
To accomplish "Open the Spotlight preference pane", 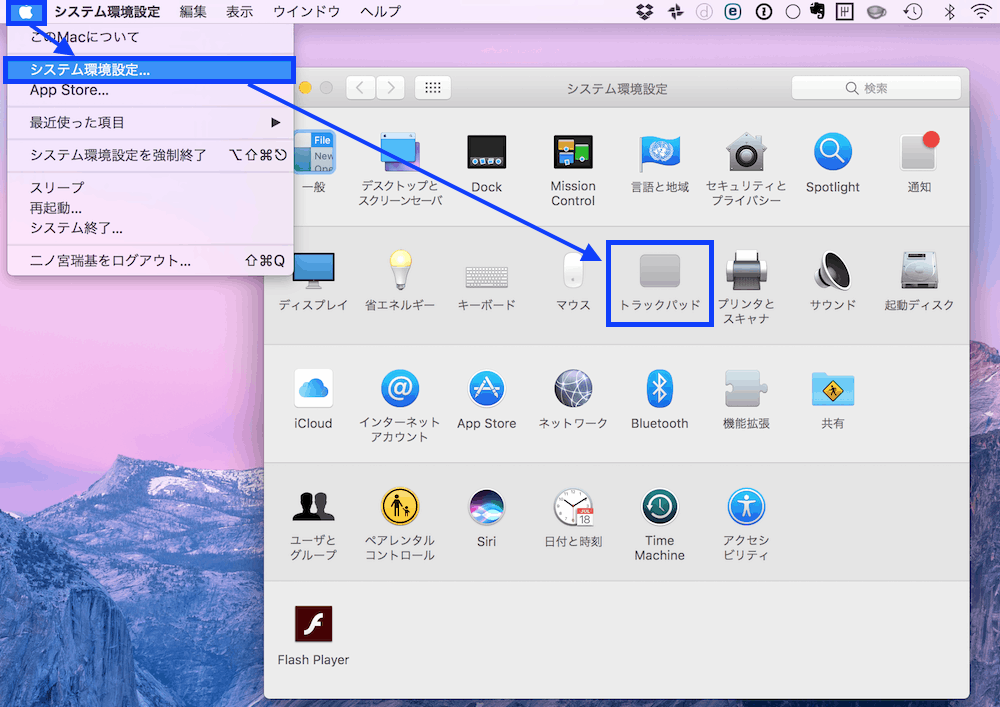I will point(832,163).
